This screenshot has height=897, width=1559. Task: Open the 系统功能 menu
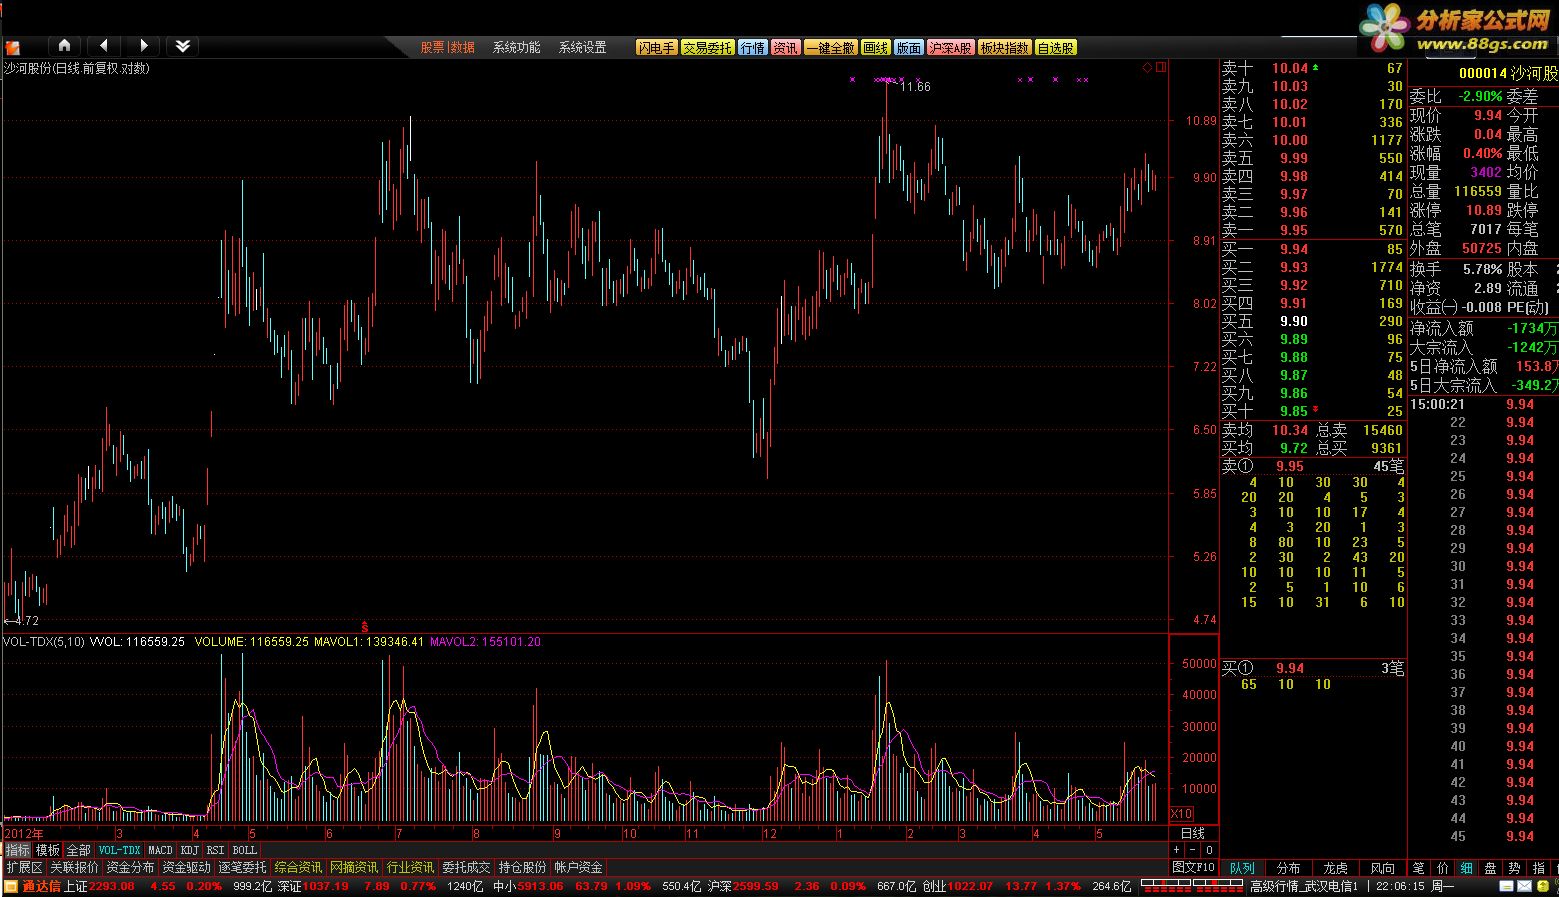coord(516,47)
